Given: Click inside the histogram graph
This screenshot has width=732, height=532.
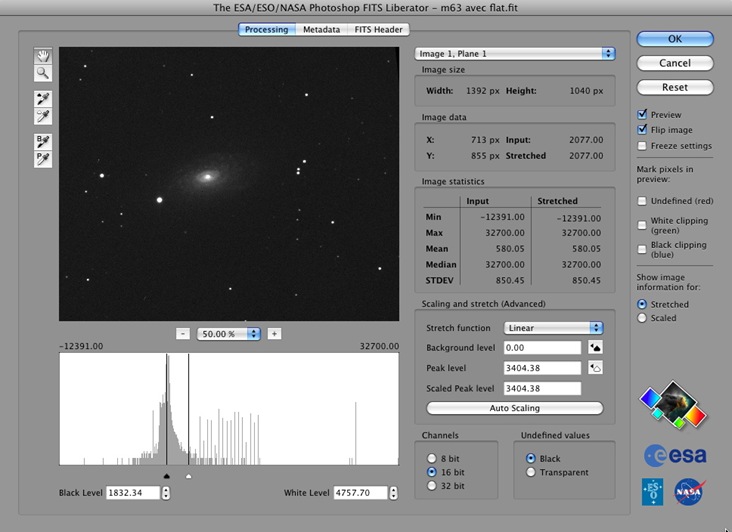Looking at the screenshot, I should point(229,409).
